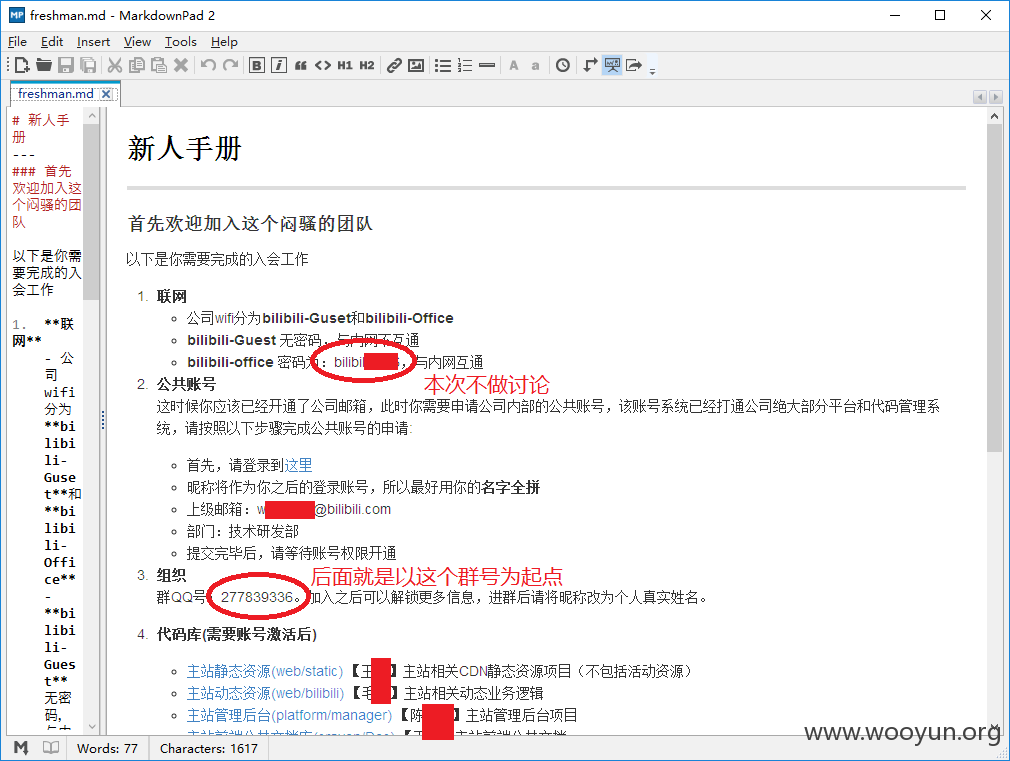The height and width of the screenshot is (761, 1010).
Task: Follow the 这里 login link
Action: [x=298, y=465]
